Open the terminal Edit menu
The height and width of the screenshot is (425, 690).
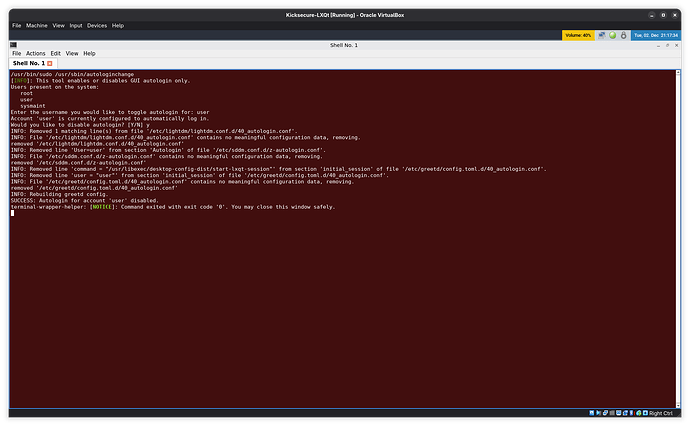coord(56,53)
